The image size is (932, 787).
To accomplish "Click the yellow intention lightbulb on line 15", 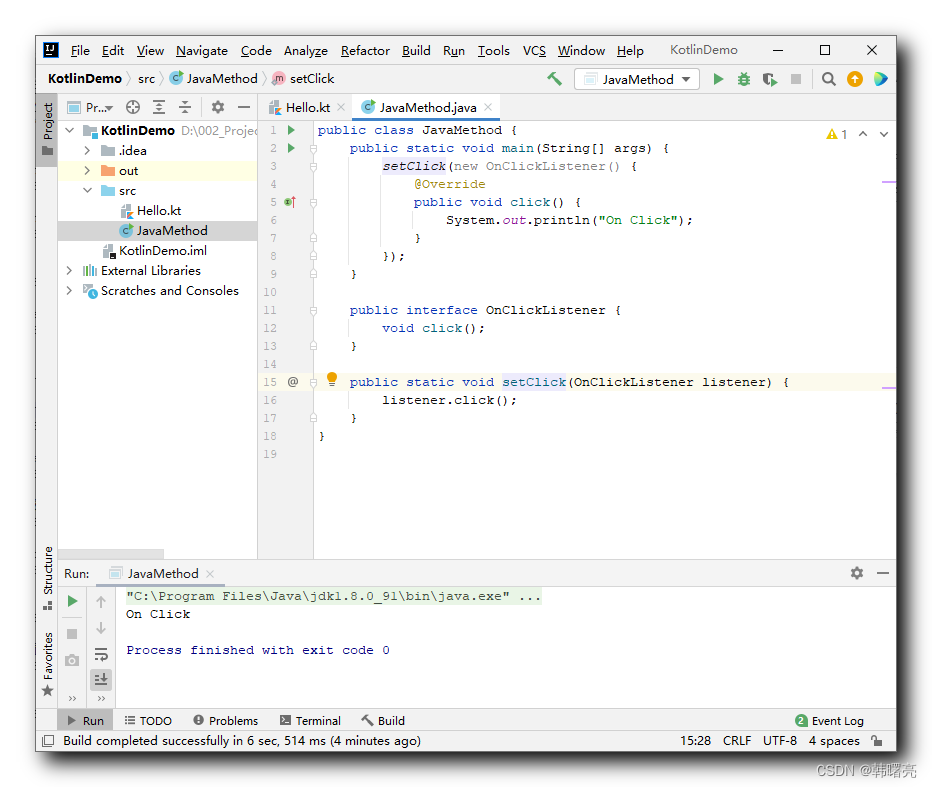I will (x=332, y=379).
